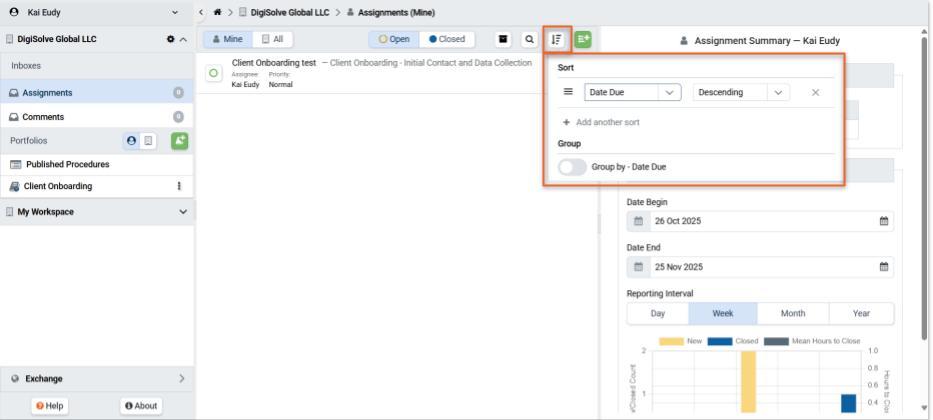The width and height of the screenshot is (933, 420).
Task: Click the sort options icon
Action: (557, 39)
